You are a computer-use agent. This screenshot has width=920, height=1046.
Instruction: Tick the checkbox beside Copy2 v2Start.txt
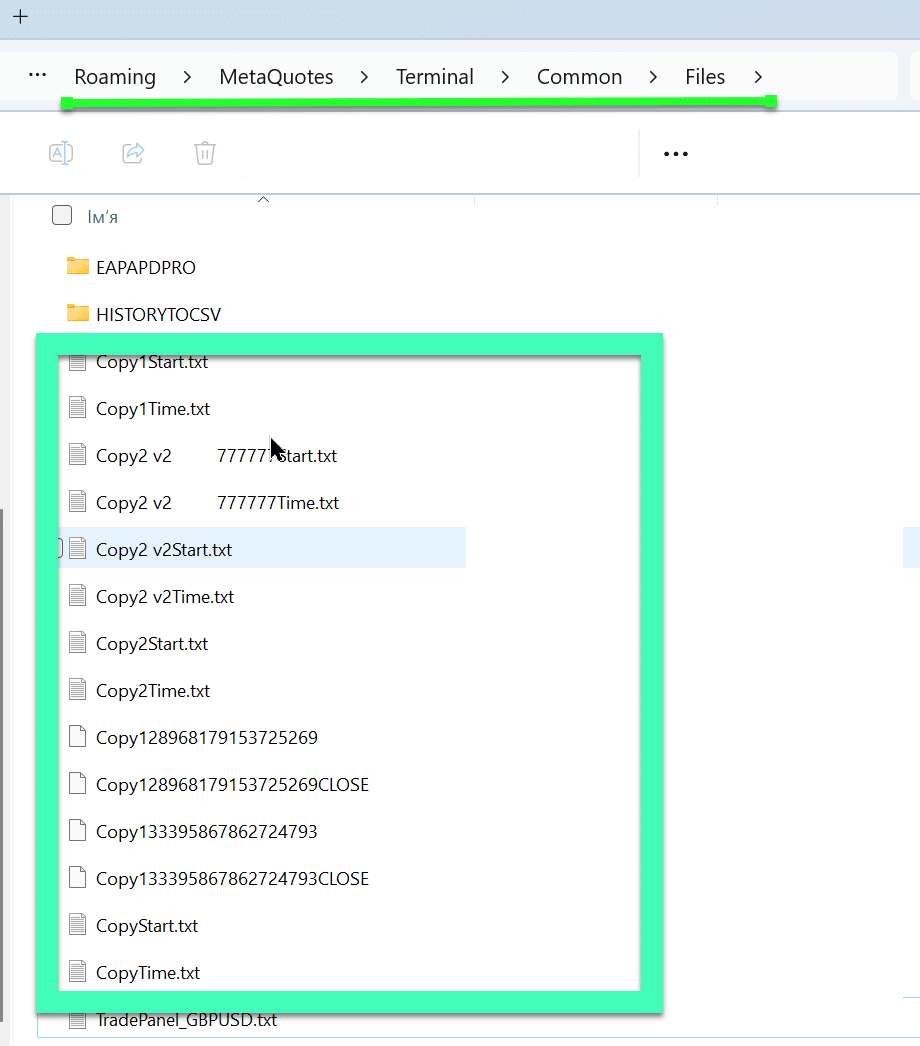click(59, 548)
